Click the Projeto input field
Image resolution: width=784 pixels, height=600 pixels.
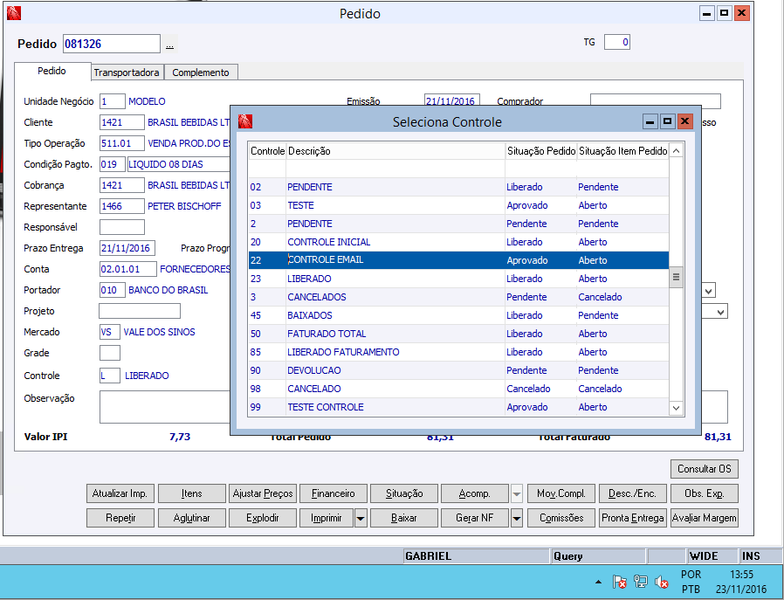[x=140, y=311]
